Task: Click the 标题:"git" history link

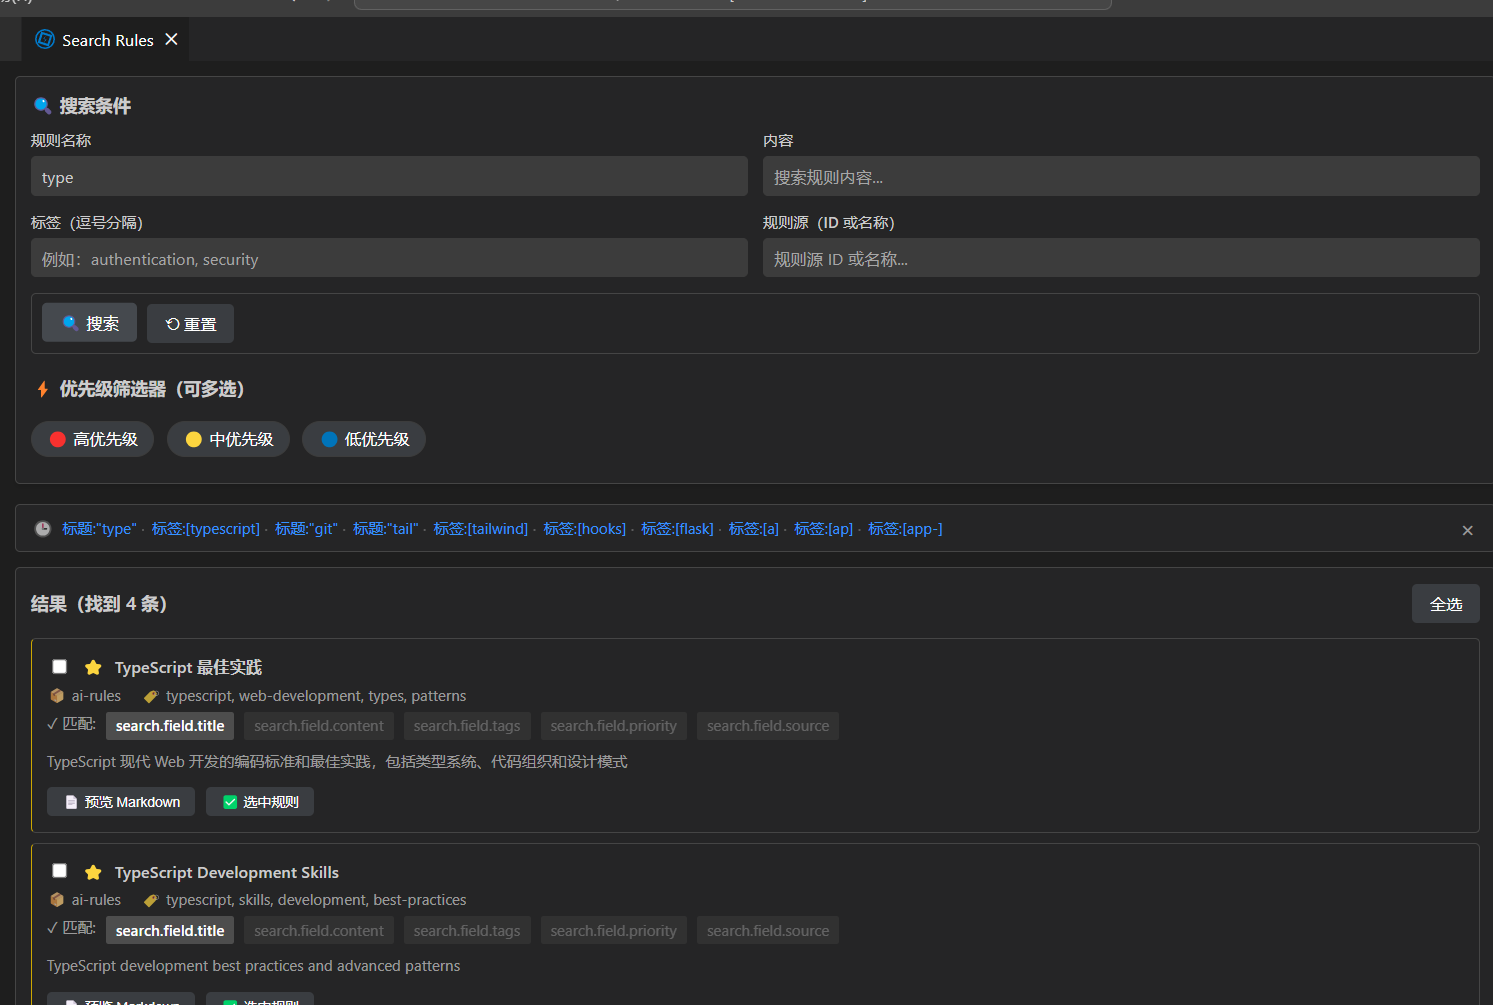Action: tap(306, 529)
